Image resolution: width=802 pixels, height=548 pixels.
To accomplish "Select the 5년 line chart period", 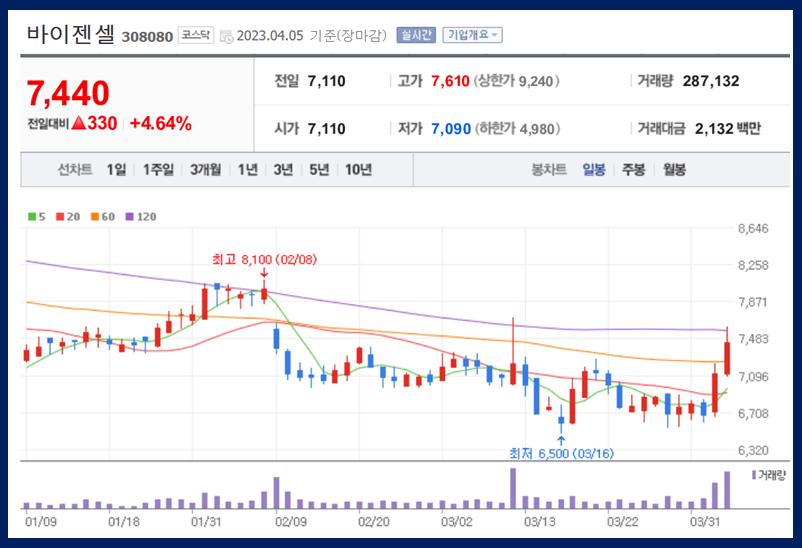I will 319,169.
